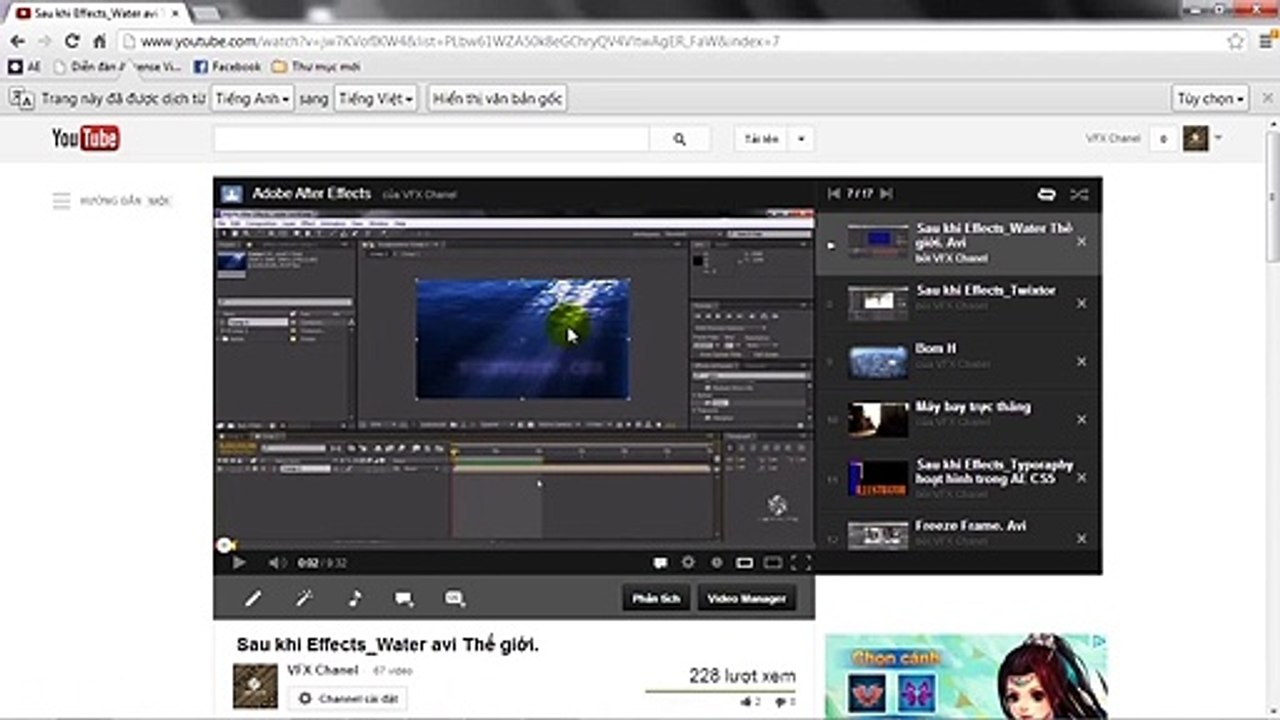The height and width of the screenshot is (720, 1280).
Task: Enter fullscreen mode icon
Action: coord(801,563)
